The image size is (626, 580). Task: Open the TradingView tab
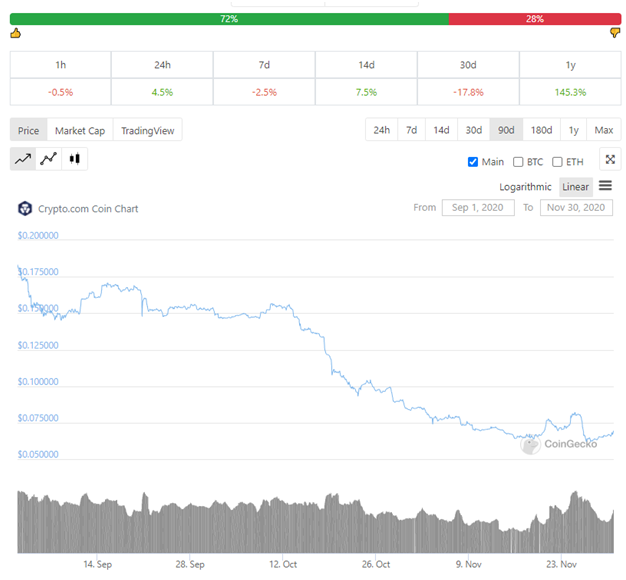pyautogui.click(x=148, y=131)
